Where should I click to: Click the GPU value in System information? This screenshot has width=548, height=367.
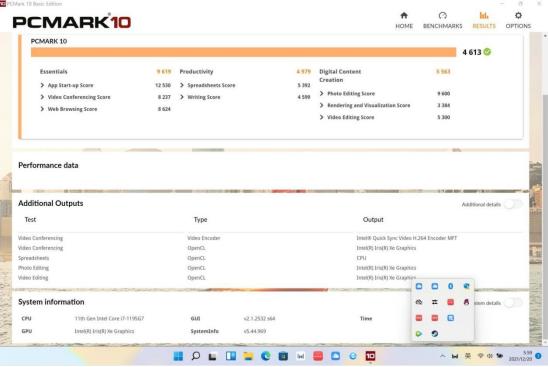coord(104,331)
